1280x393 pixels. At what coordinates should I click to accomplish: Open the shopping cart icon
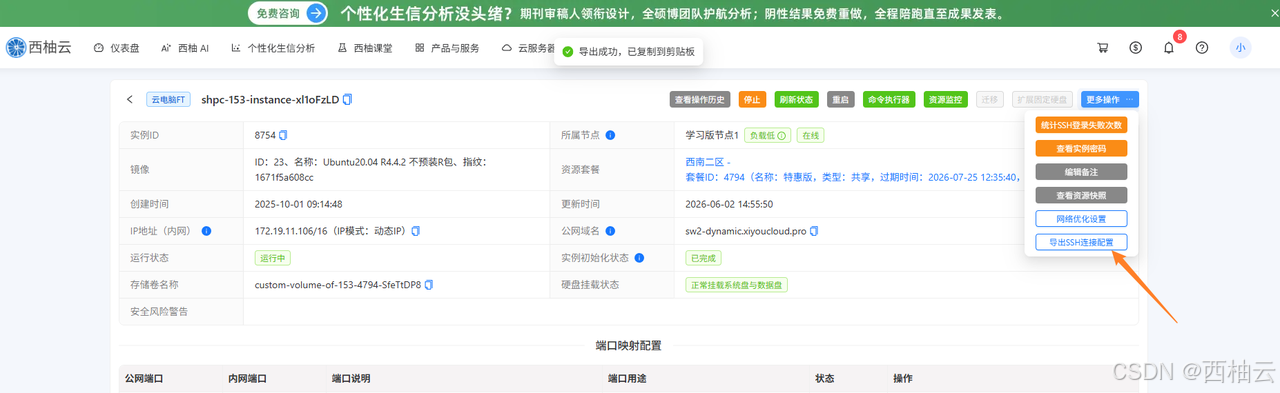tap(1103, 47)
